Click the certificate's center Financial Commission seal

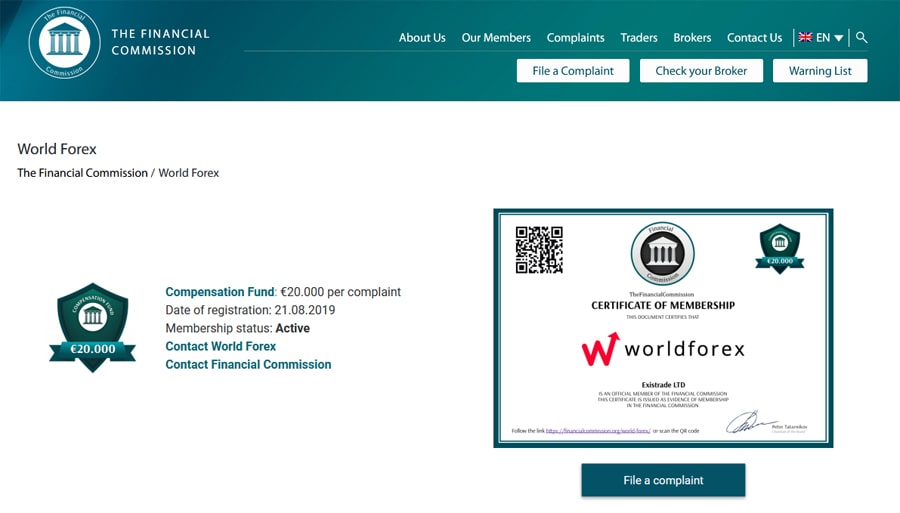click(662, 254)
